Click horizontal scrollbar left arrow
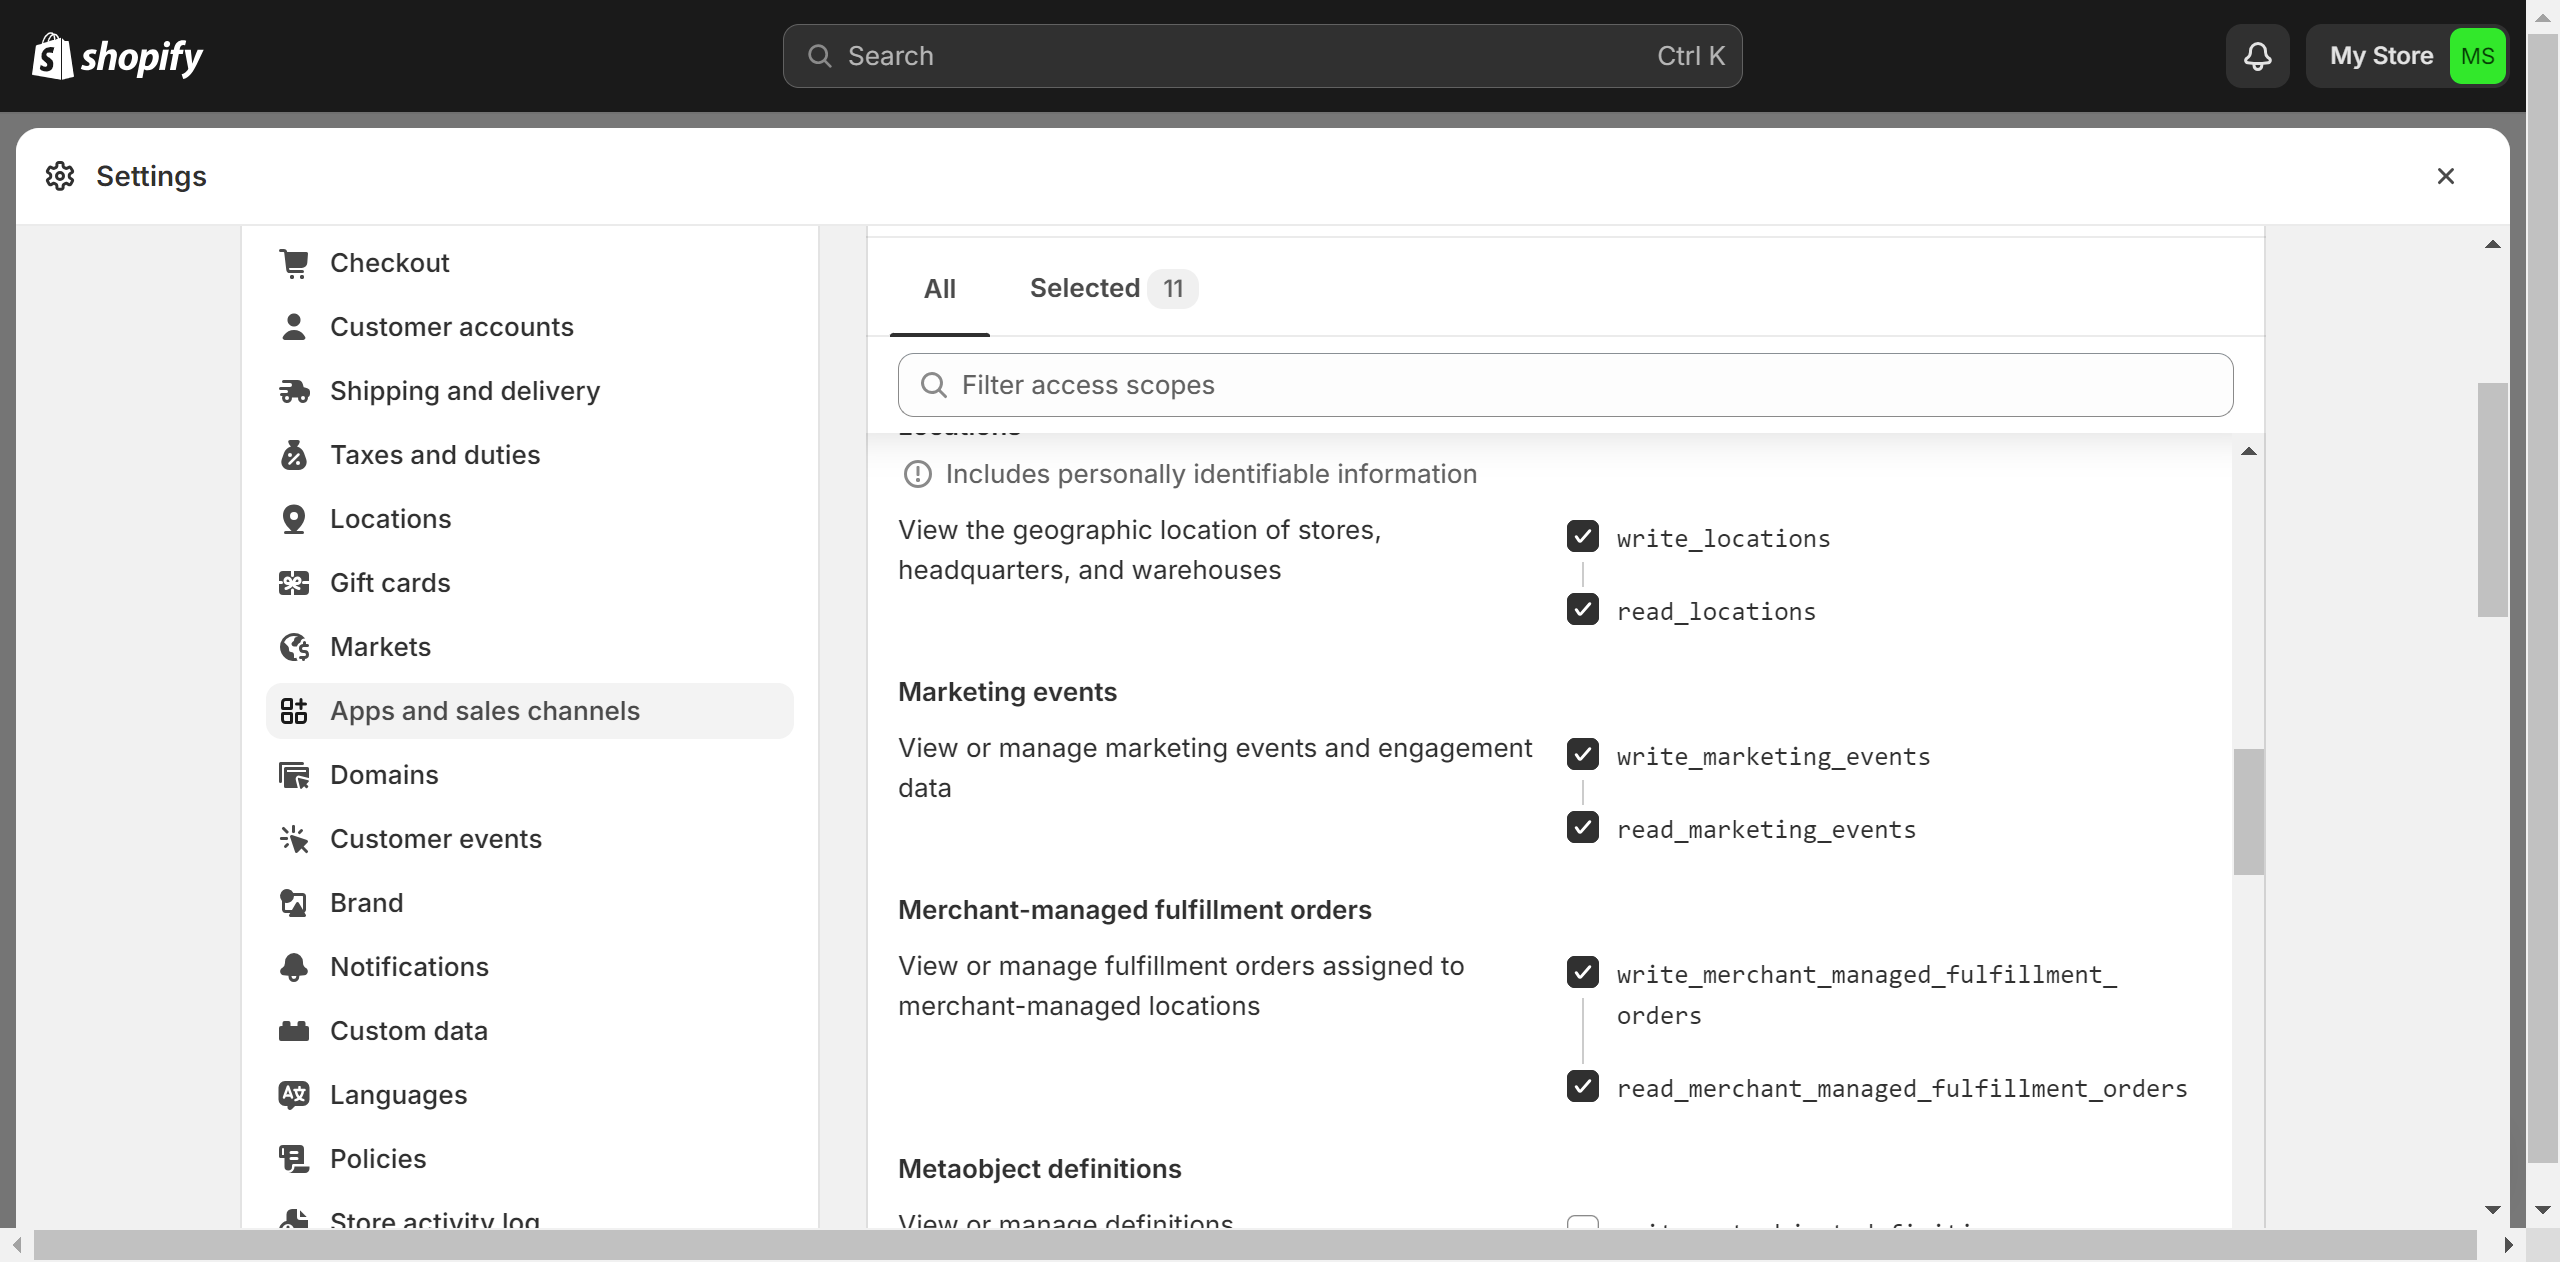2560x1262 pixels. tap(17, 1245)
